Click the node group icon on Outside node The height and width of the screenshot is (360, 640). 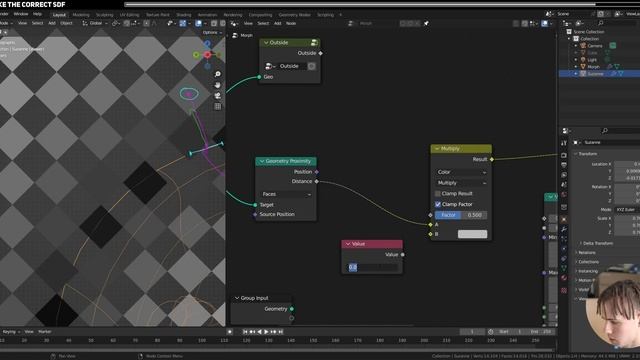coord(314,42)
